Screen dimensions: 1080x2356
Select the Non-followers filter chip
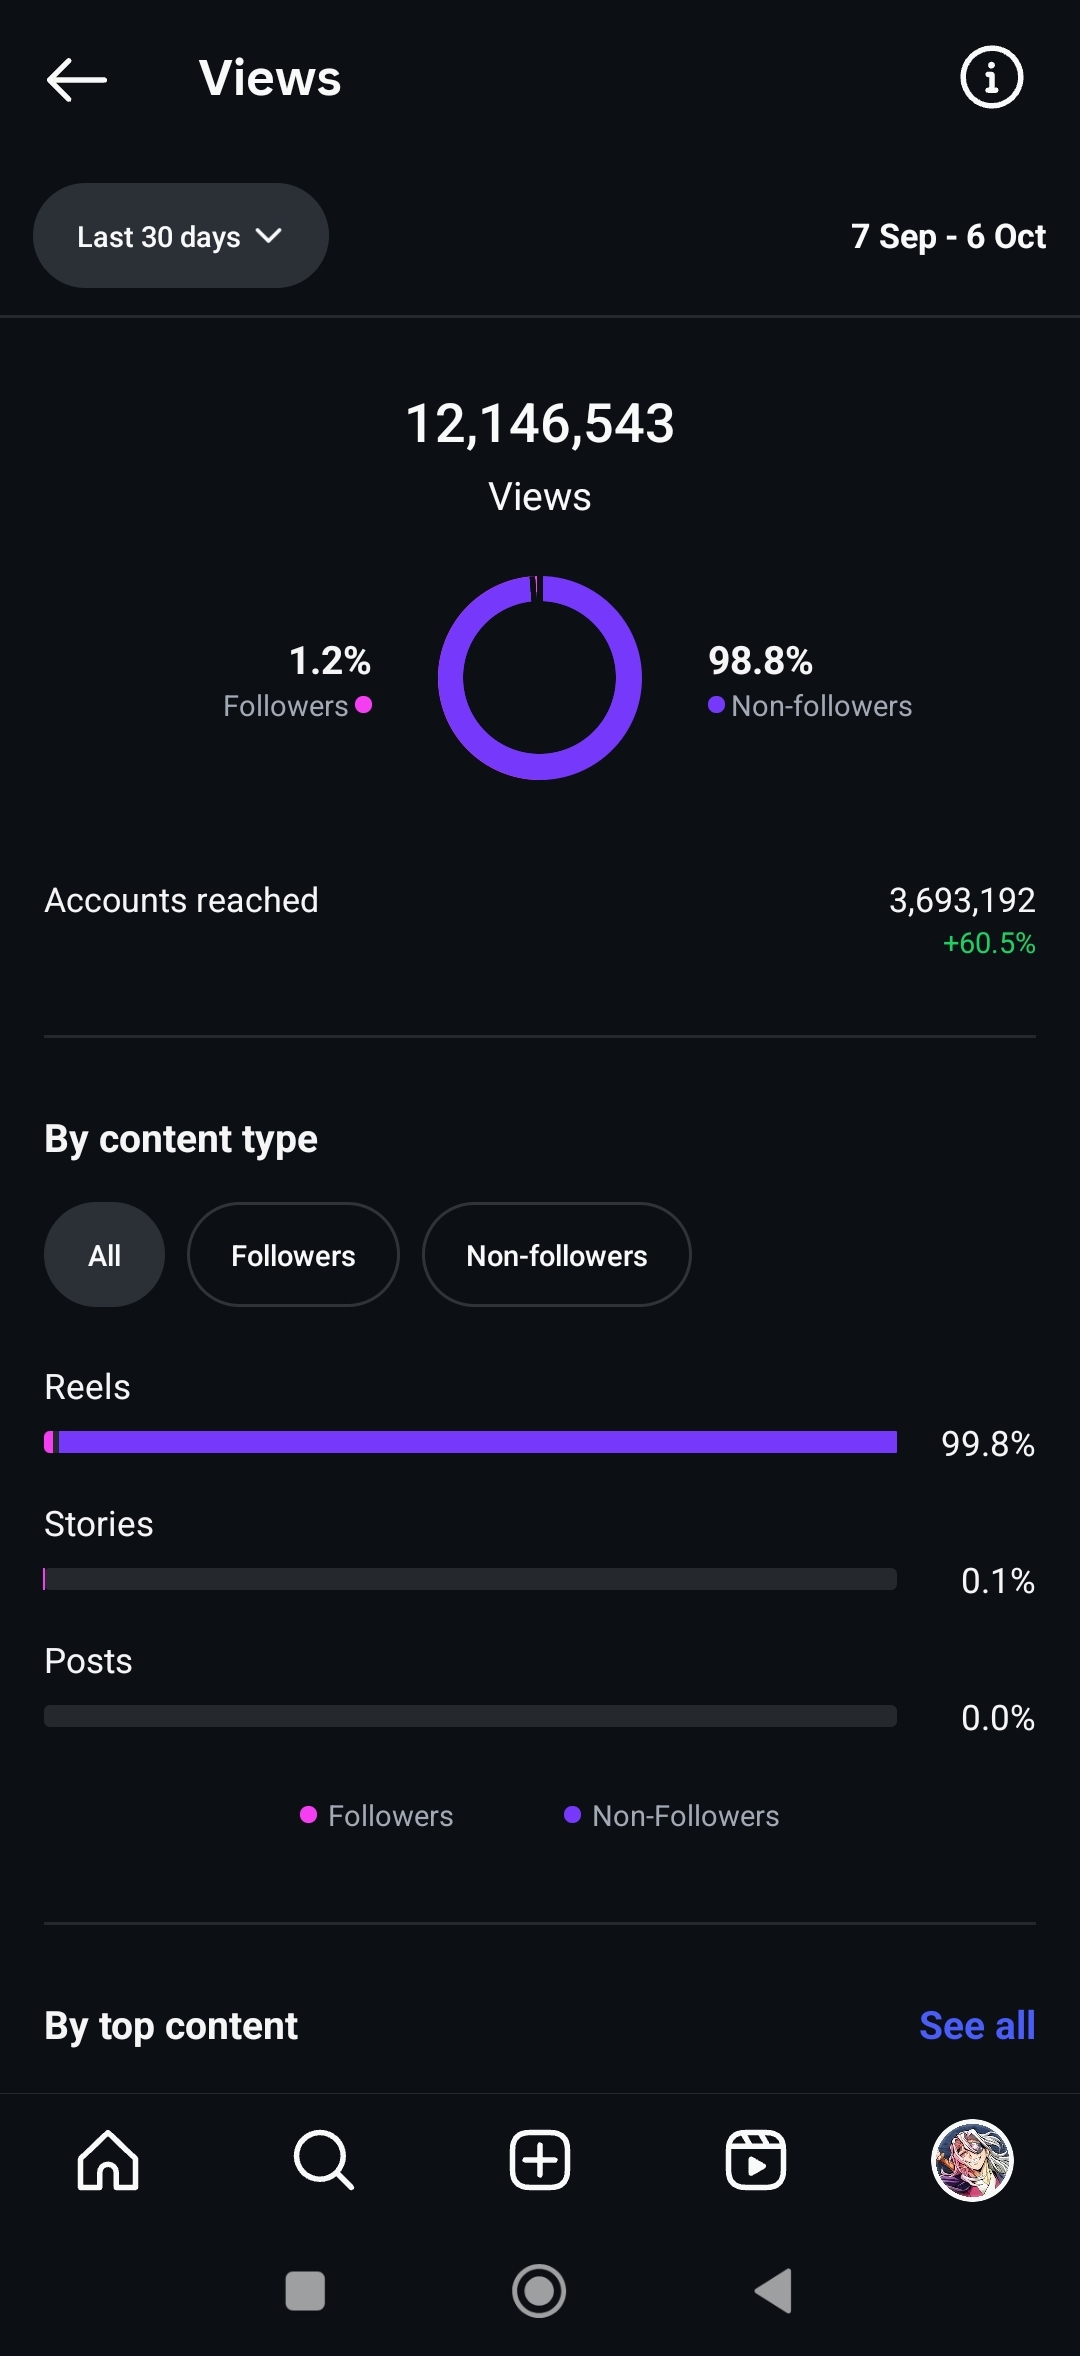tap(556, 1255)
